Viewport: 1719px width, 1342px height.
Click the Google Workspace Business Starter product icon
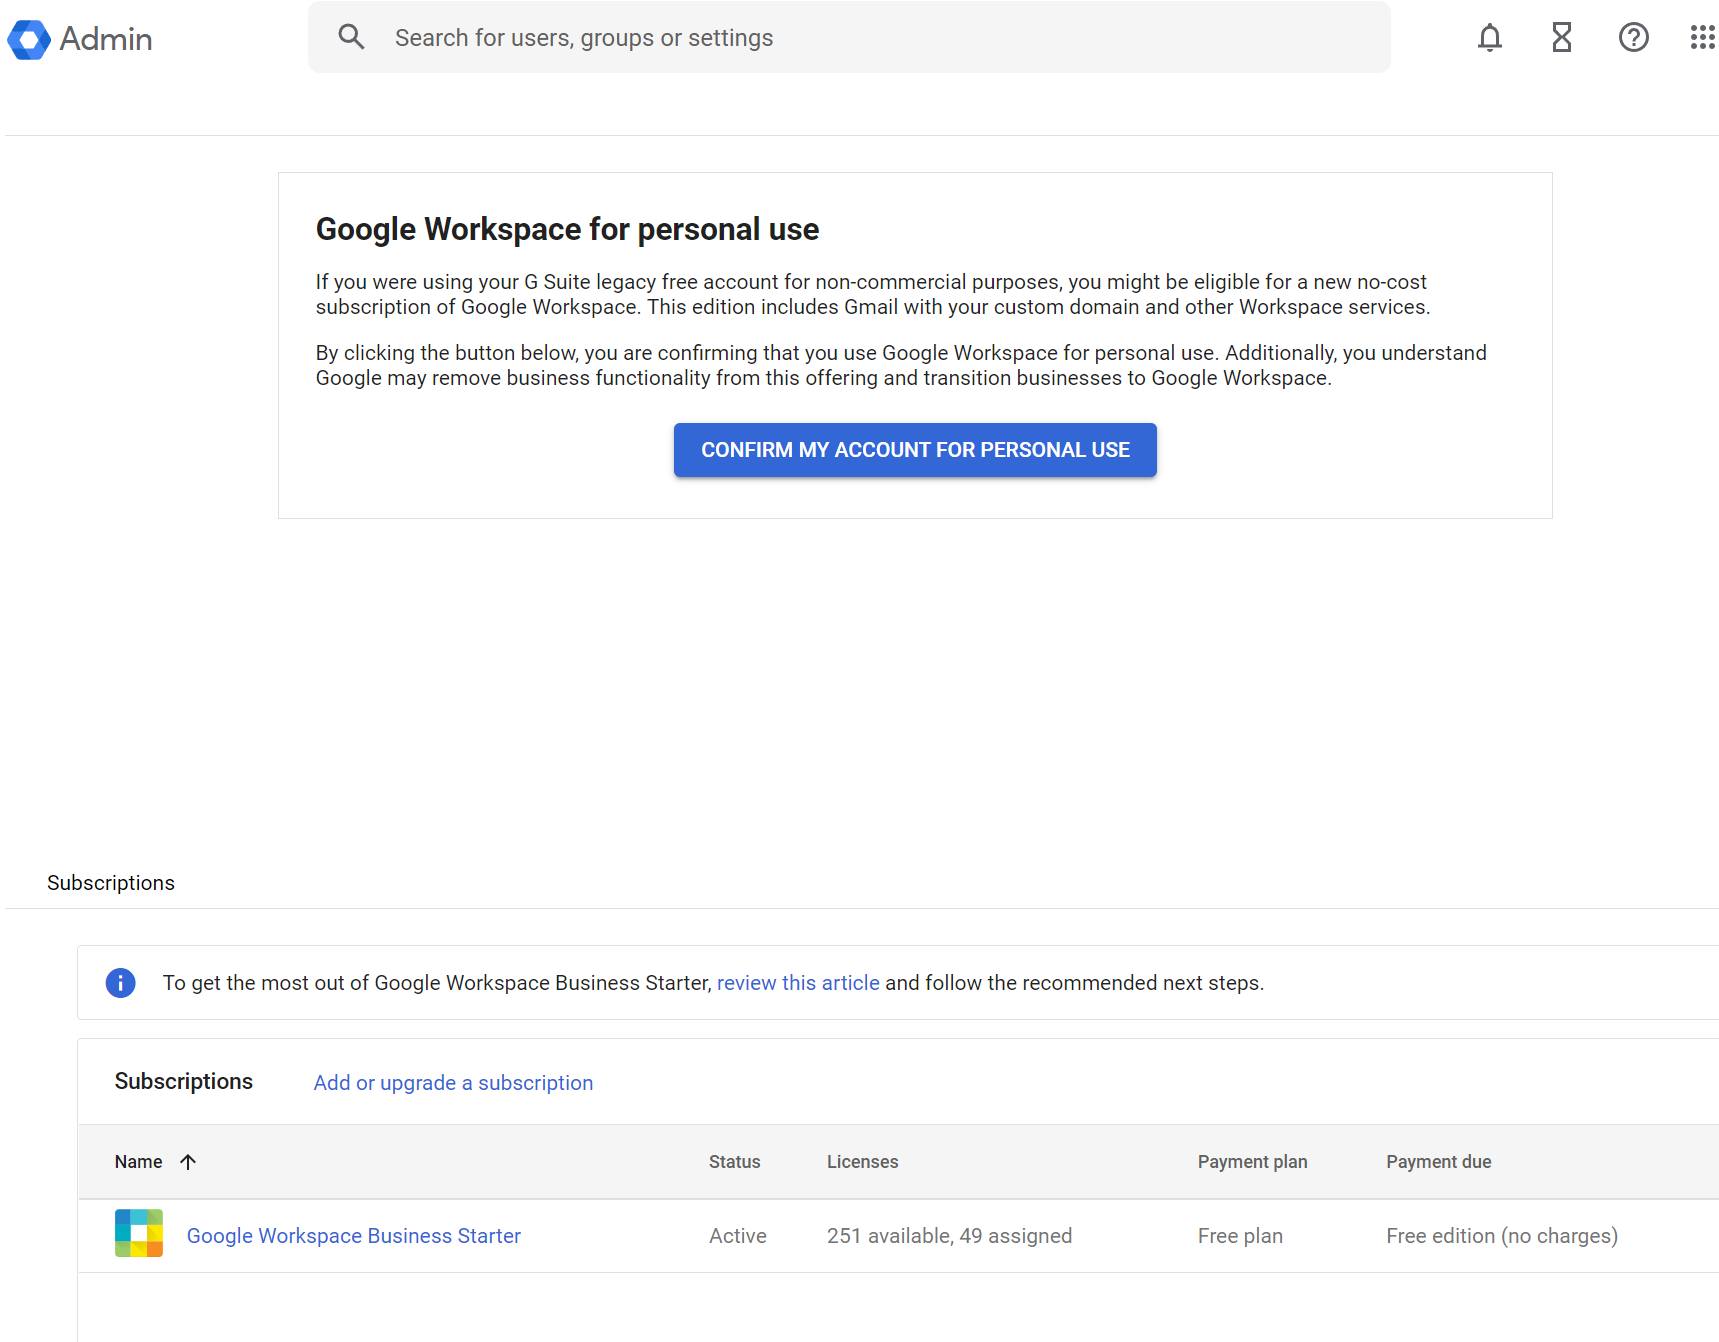pos(139,1234)
